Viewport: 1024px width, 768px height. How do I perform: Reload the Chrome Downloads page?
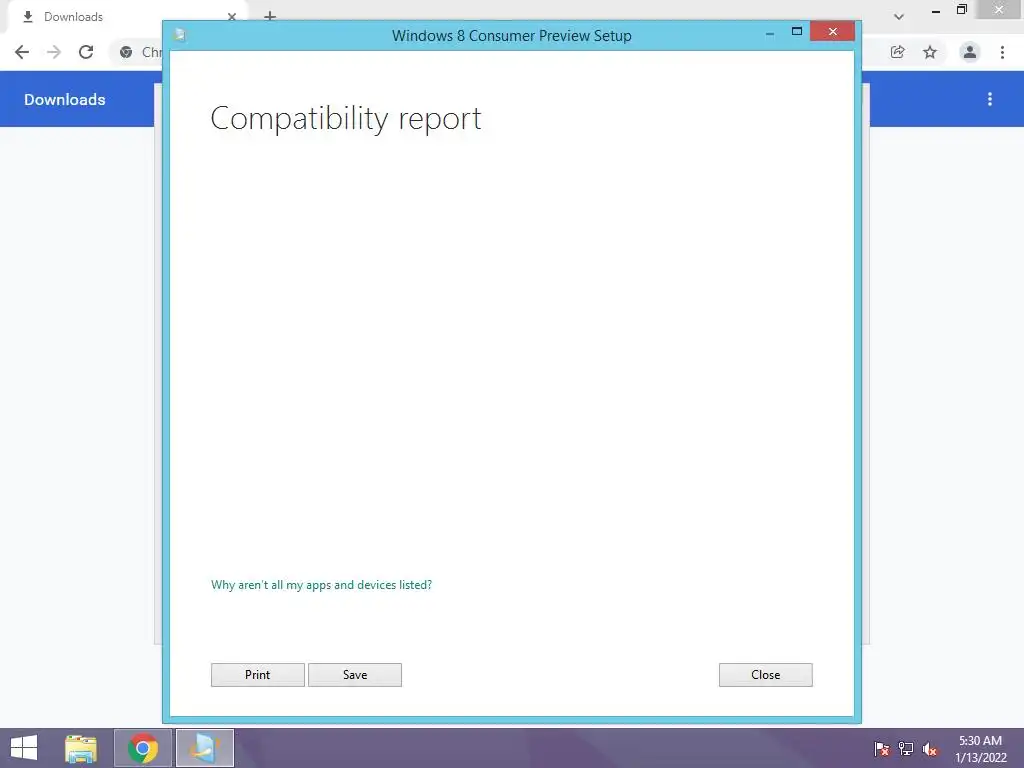click(x=86, y=52)
